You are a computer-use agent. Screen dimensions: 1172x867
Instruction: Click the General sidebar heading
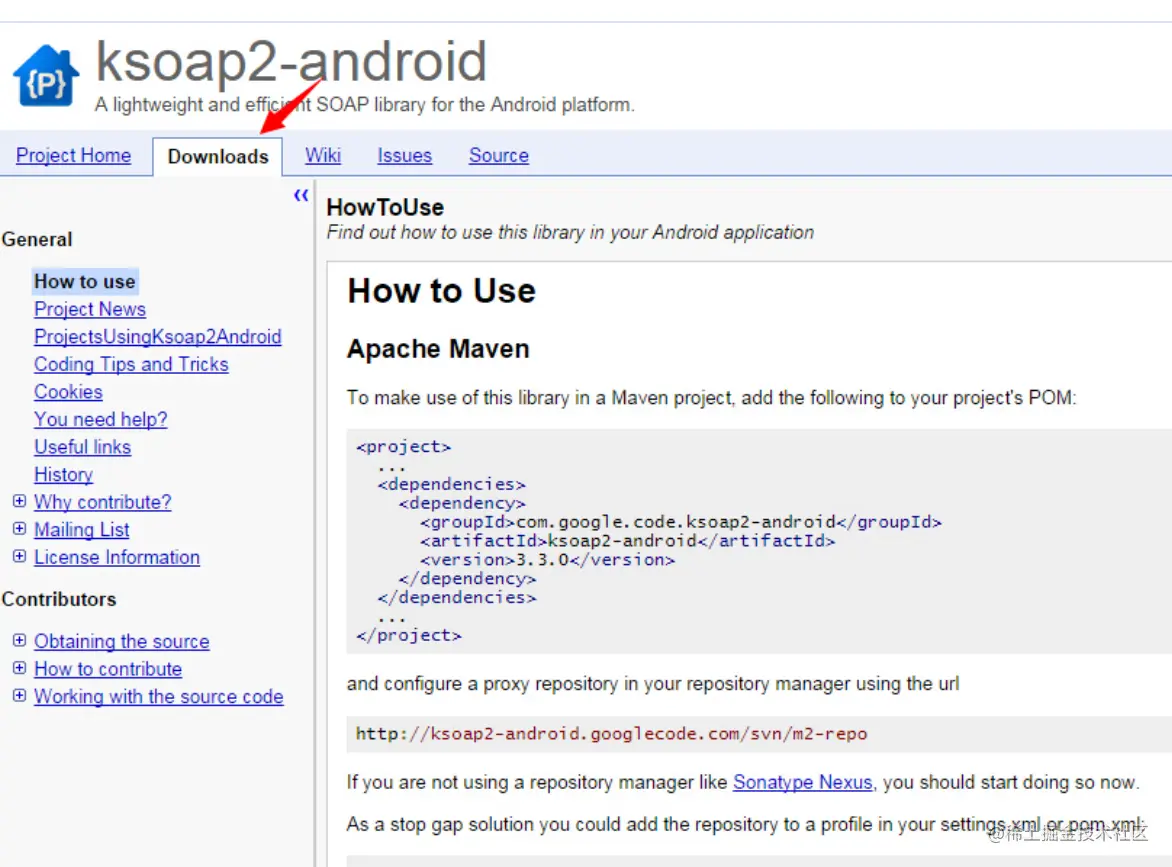tap(37, 240)
